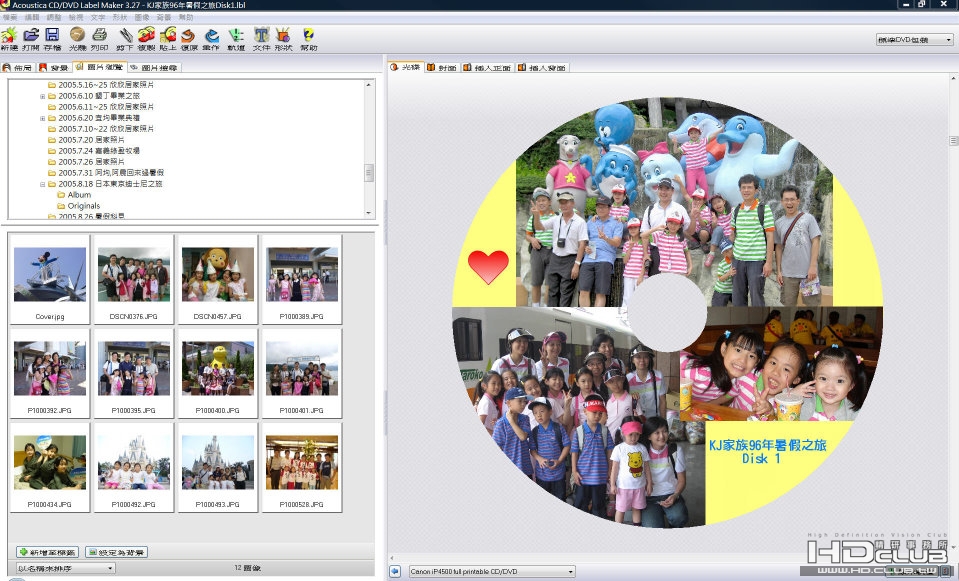Click the 複製 (Copy) toolbar icon
The image size is (959, 581).
tap(146, 38)
